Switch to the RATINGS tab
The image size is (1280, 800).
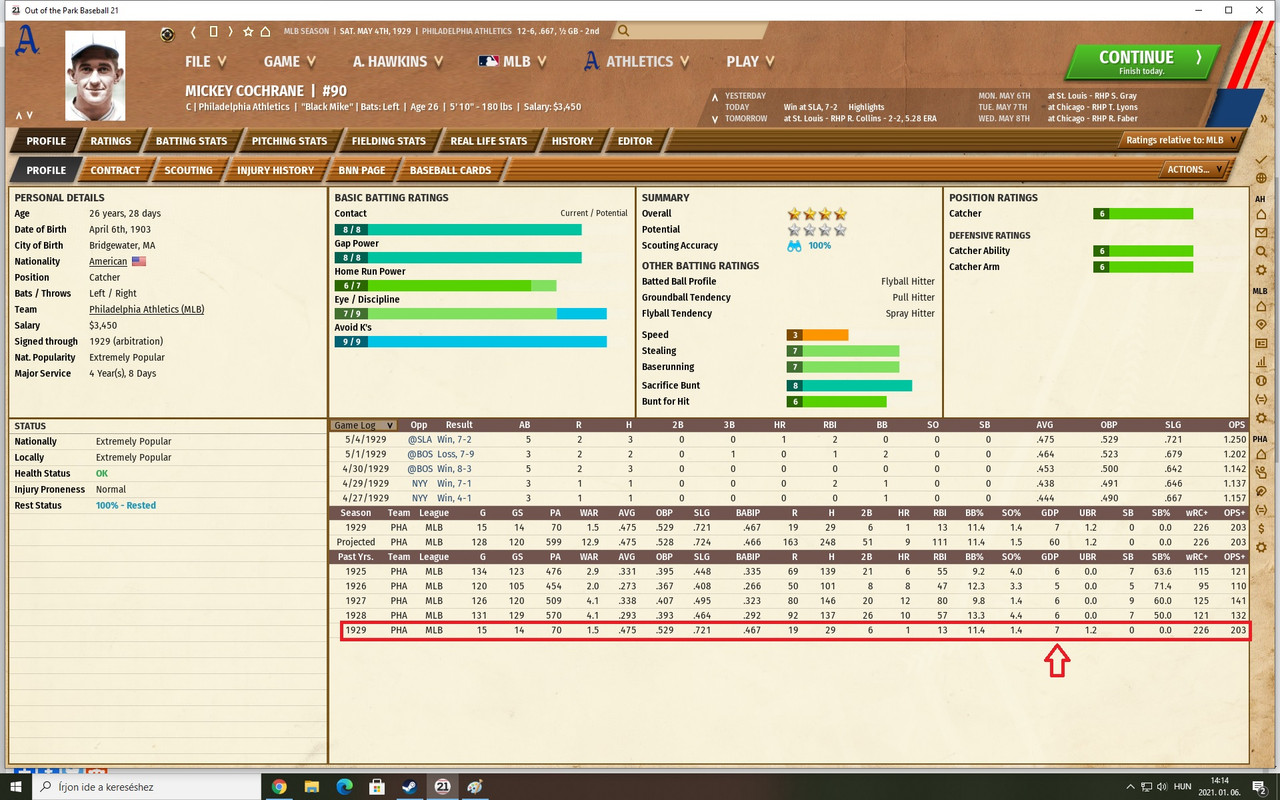pos(110,141)
